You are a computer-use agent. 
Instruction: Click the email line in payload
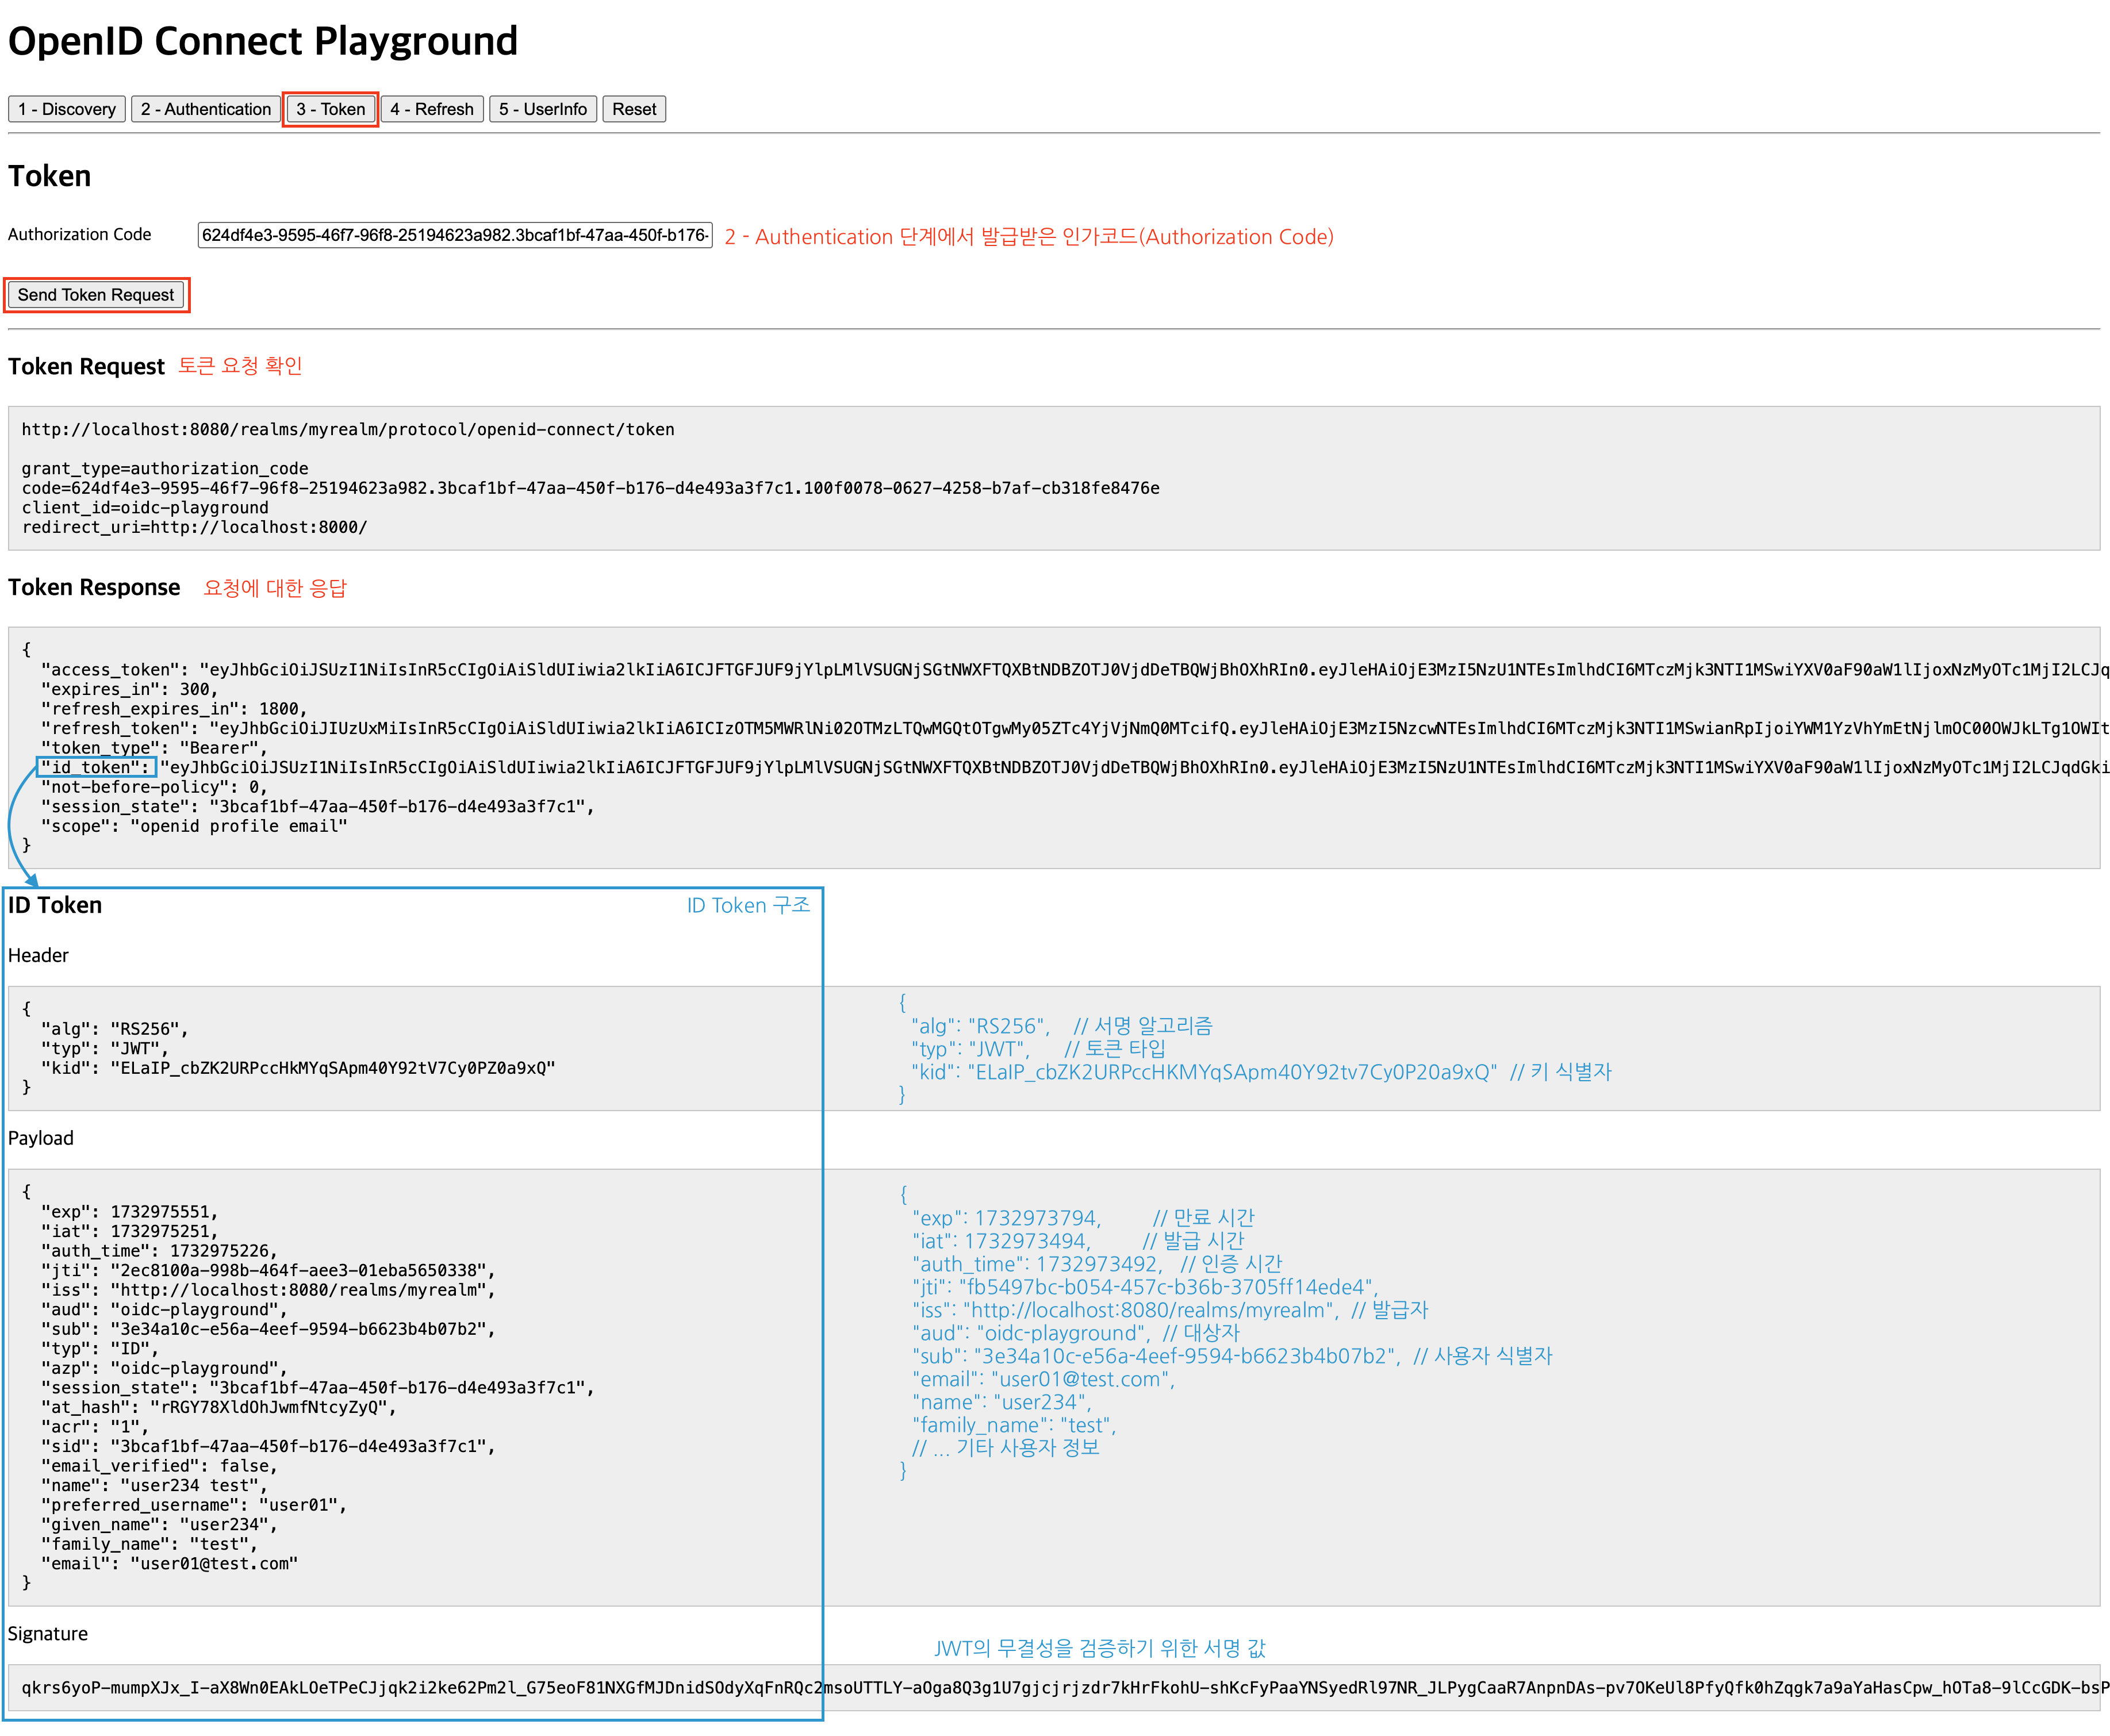170,1564
